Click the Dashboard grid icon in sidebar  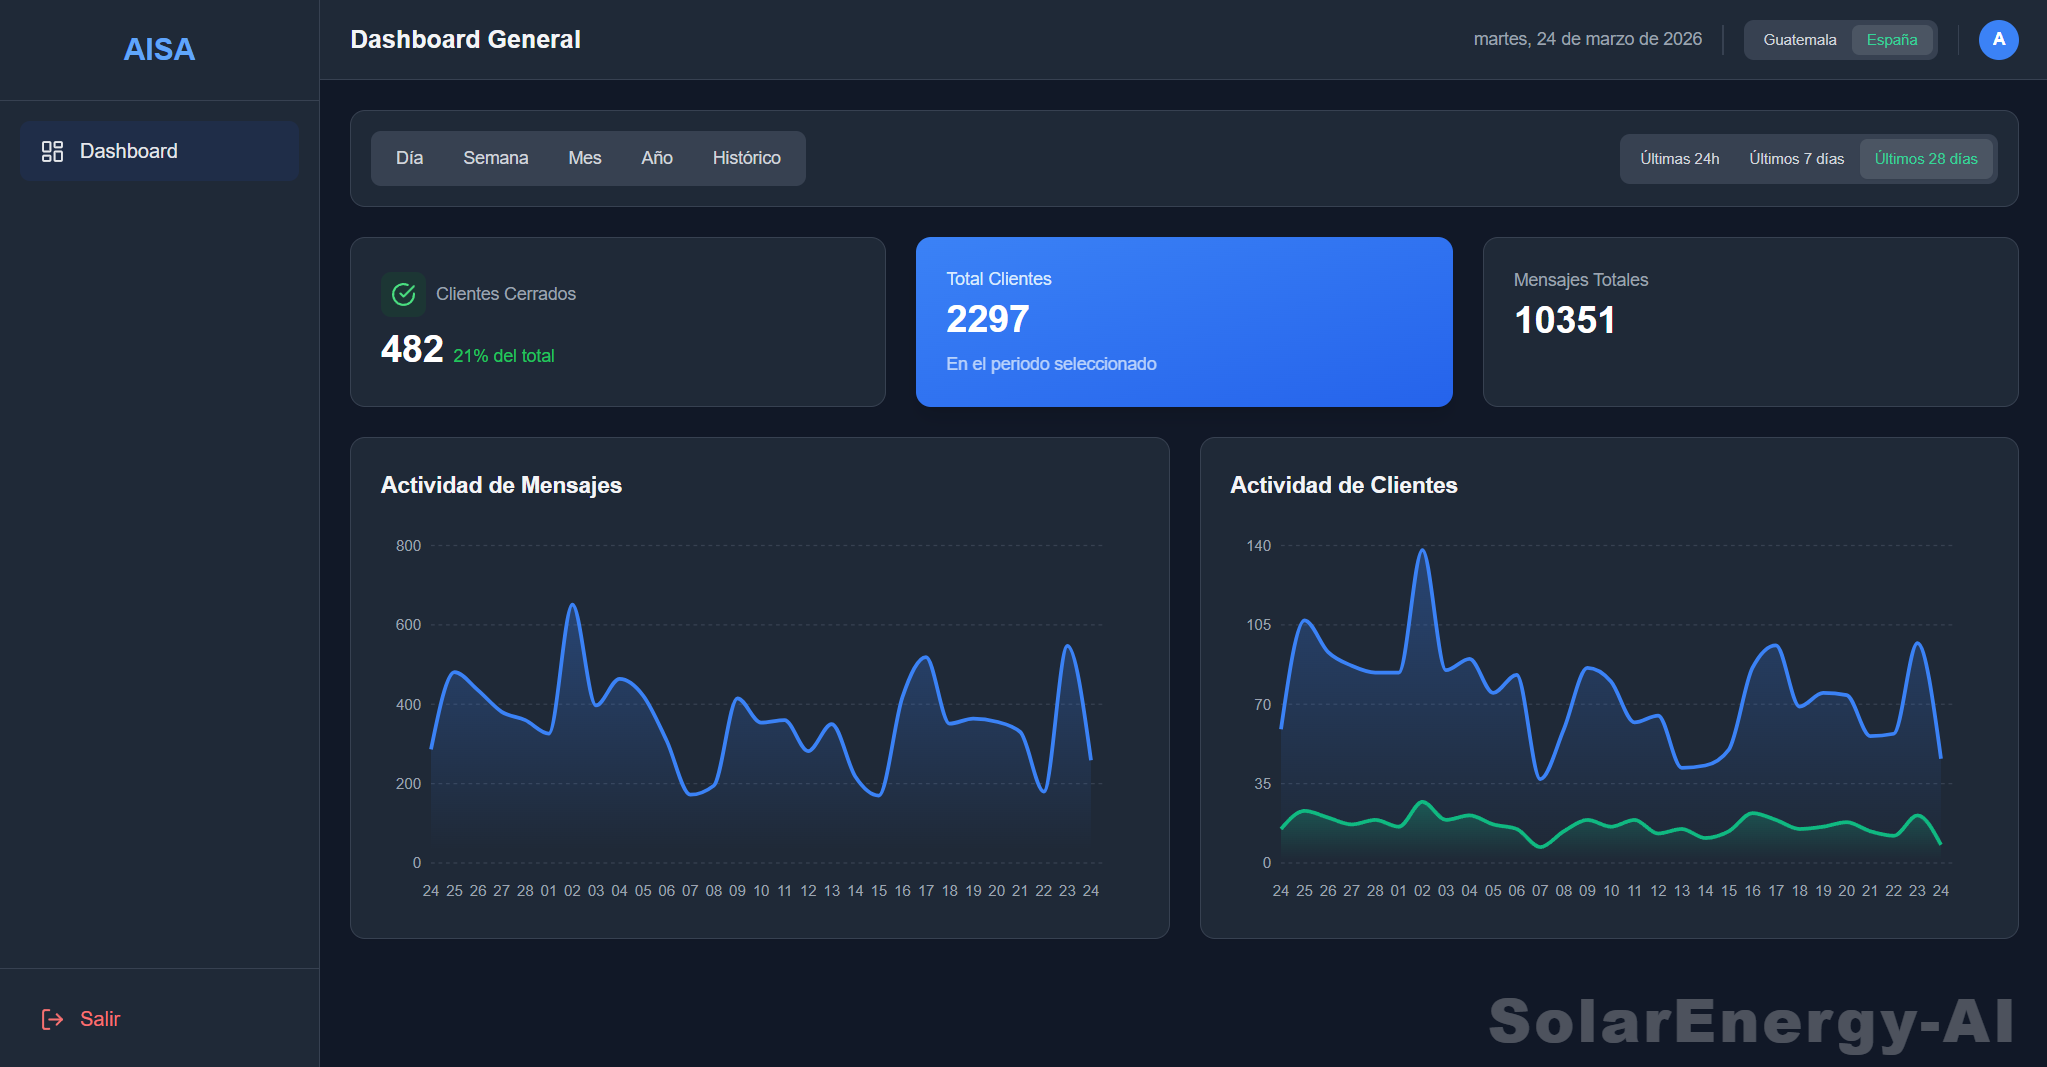tap(51, 150)
